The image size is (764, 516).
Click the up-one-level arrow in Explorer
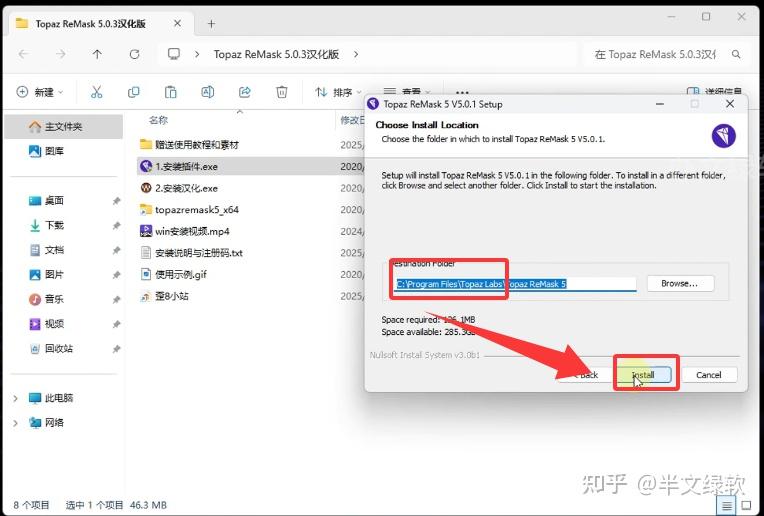pyautogui.click(x=97, y=54)
